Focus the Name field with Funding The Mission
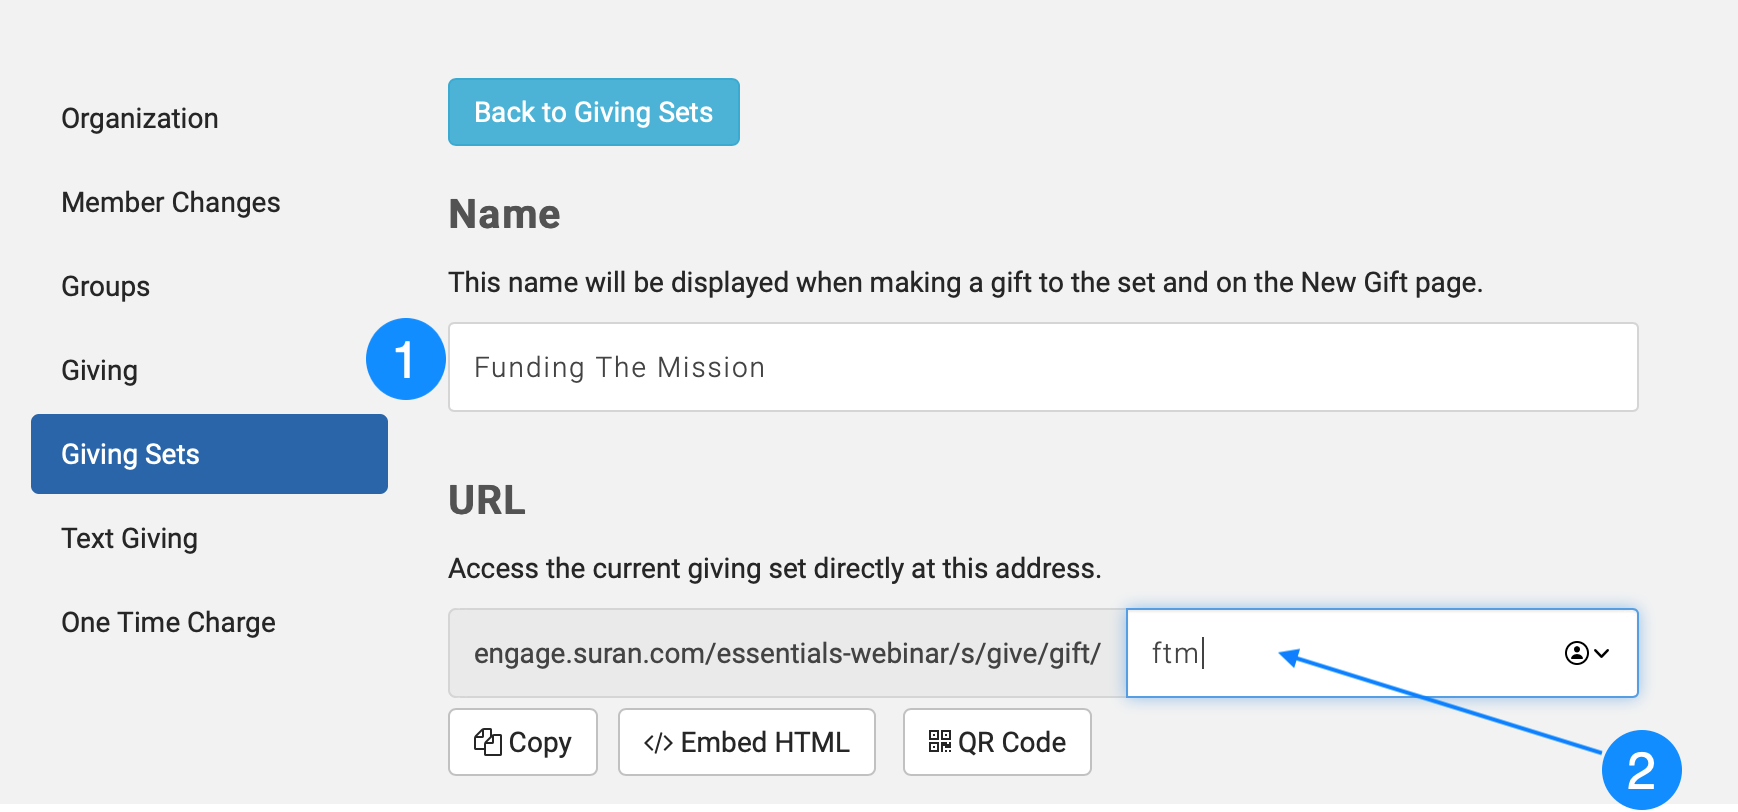Screen dimensions: 1738x812 [1042, 367]
